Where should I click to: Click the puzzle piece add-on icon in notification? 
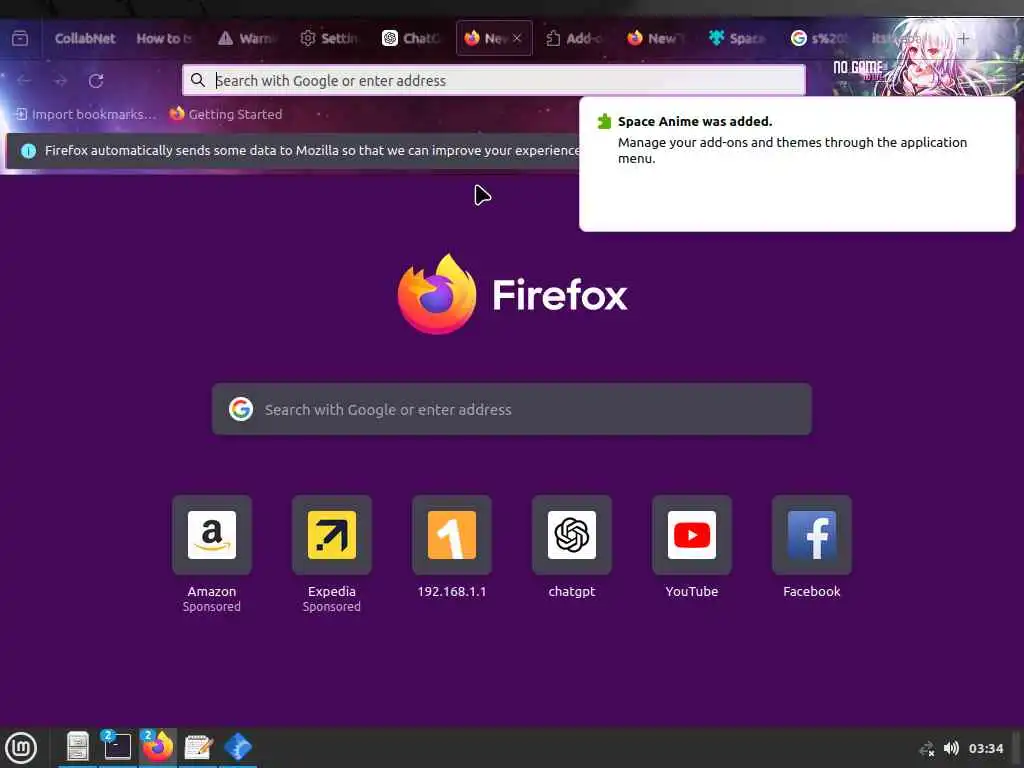[605, 121]
